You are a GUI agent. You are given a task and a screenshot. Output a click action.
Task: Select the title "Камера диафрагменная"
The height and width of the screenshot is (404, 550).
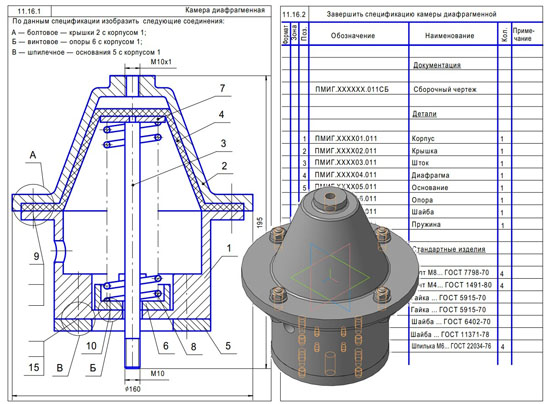[225, 10]
